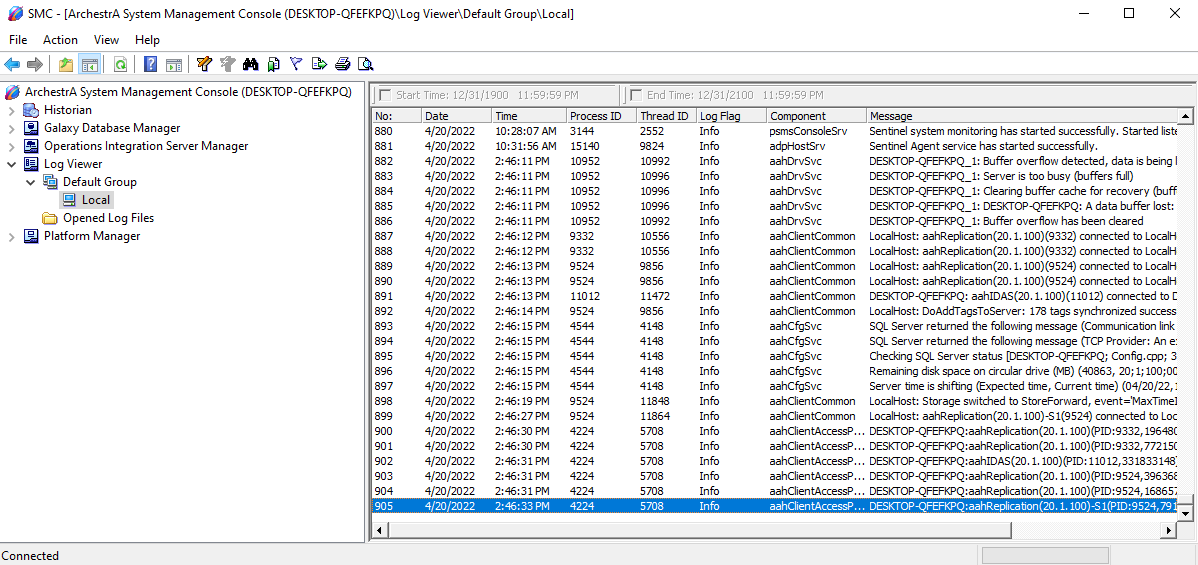Enable the Start Time checkbox
1198x565 pixels.
coord(385,96)
